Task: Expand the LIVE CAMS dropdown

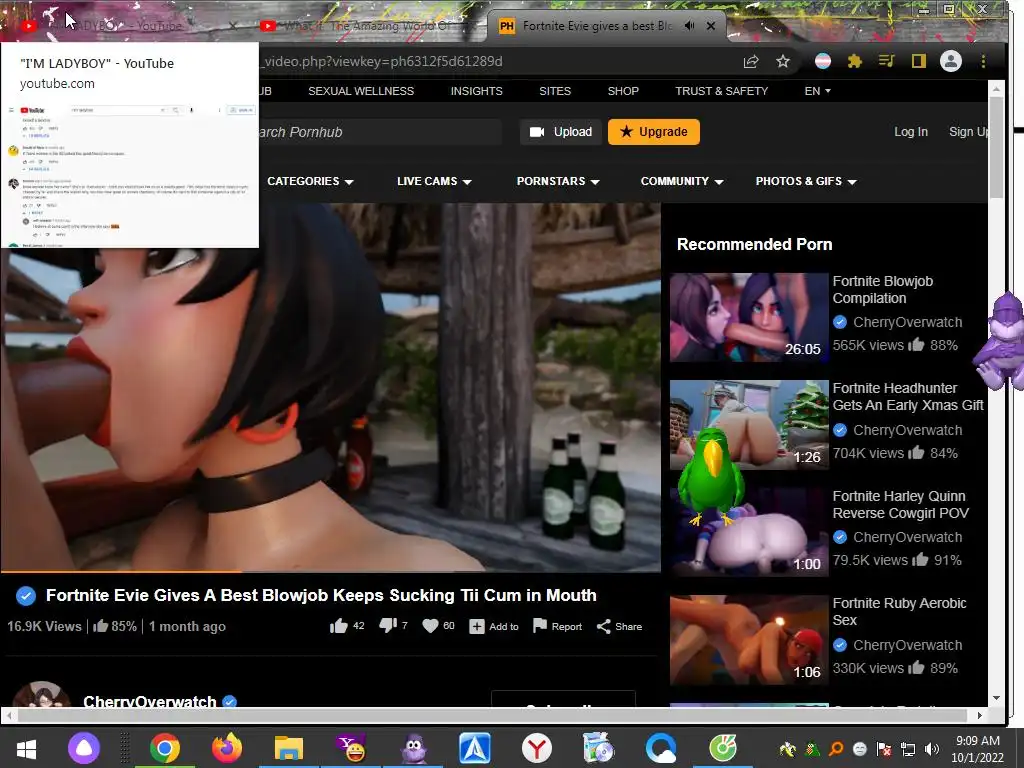Action: pyautogui.click(x=434, y=182)
